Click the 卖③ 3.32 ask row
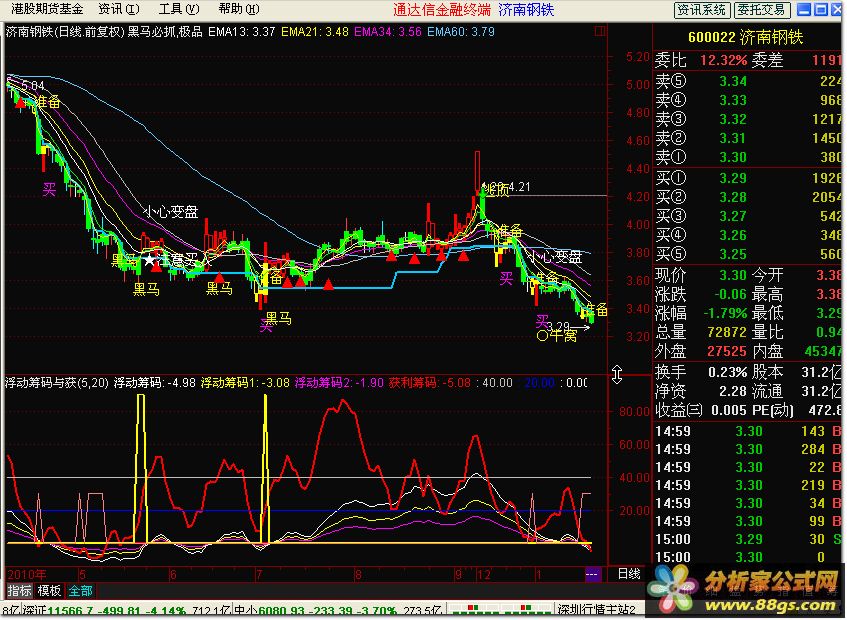 748,119
